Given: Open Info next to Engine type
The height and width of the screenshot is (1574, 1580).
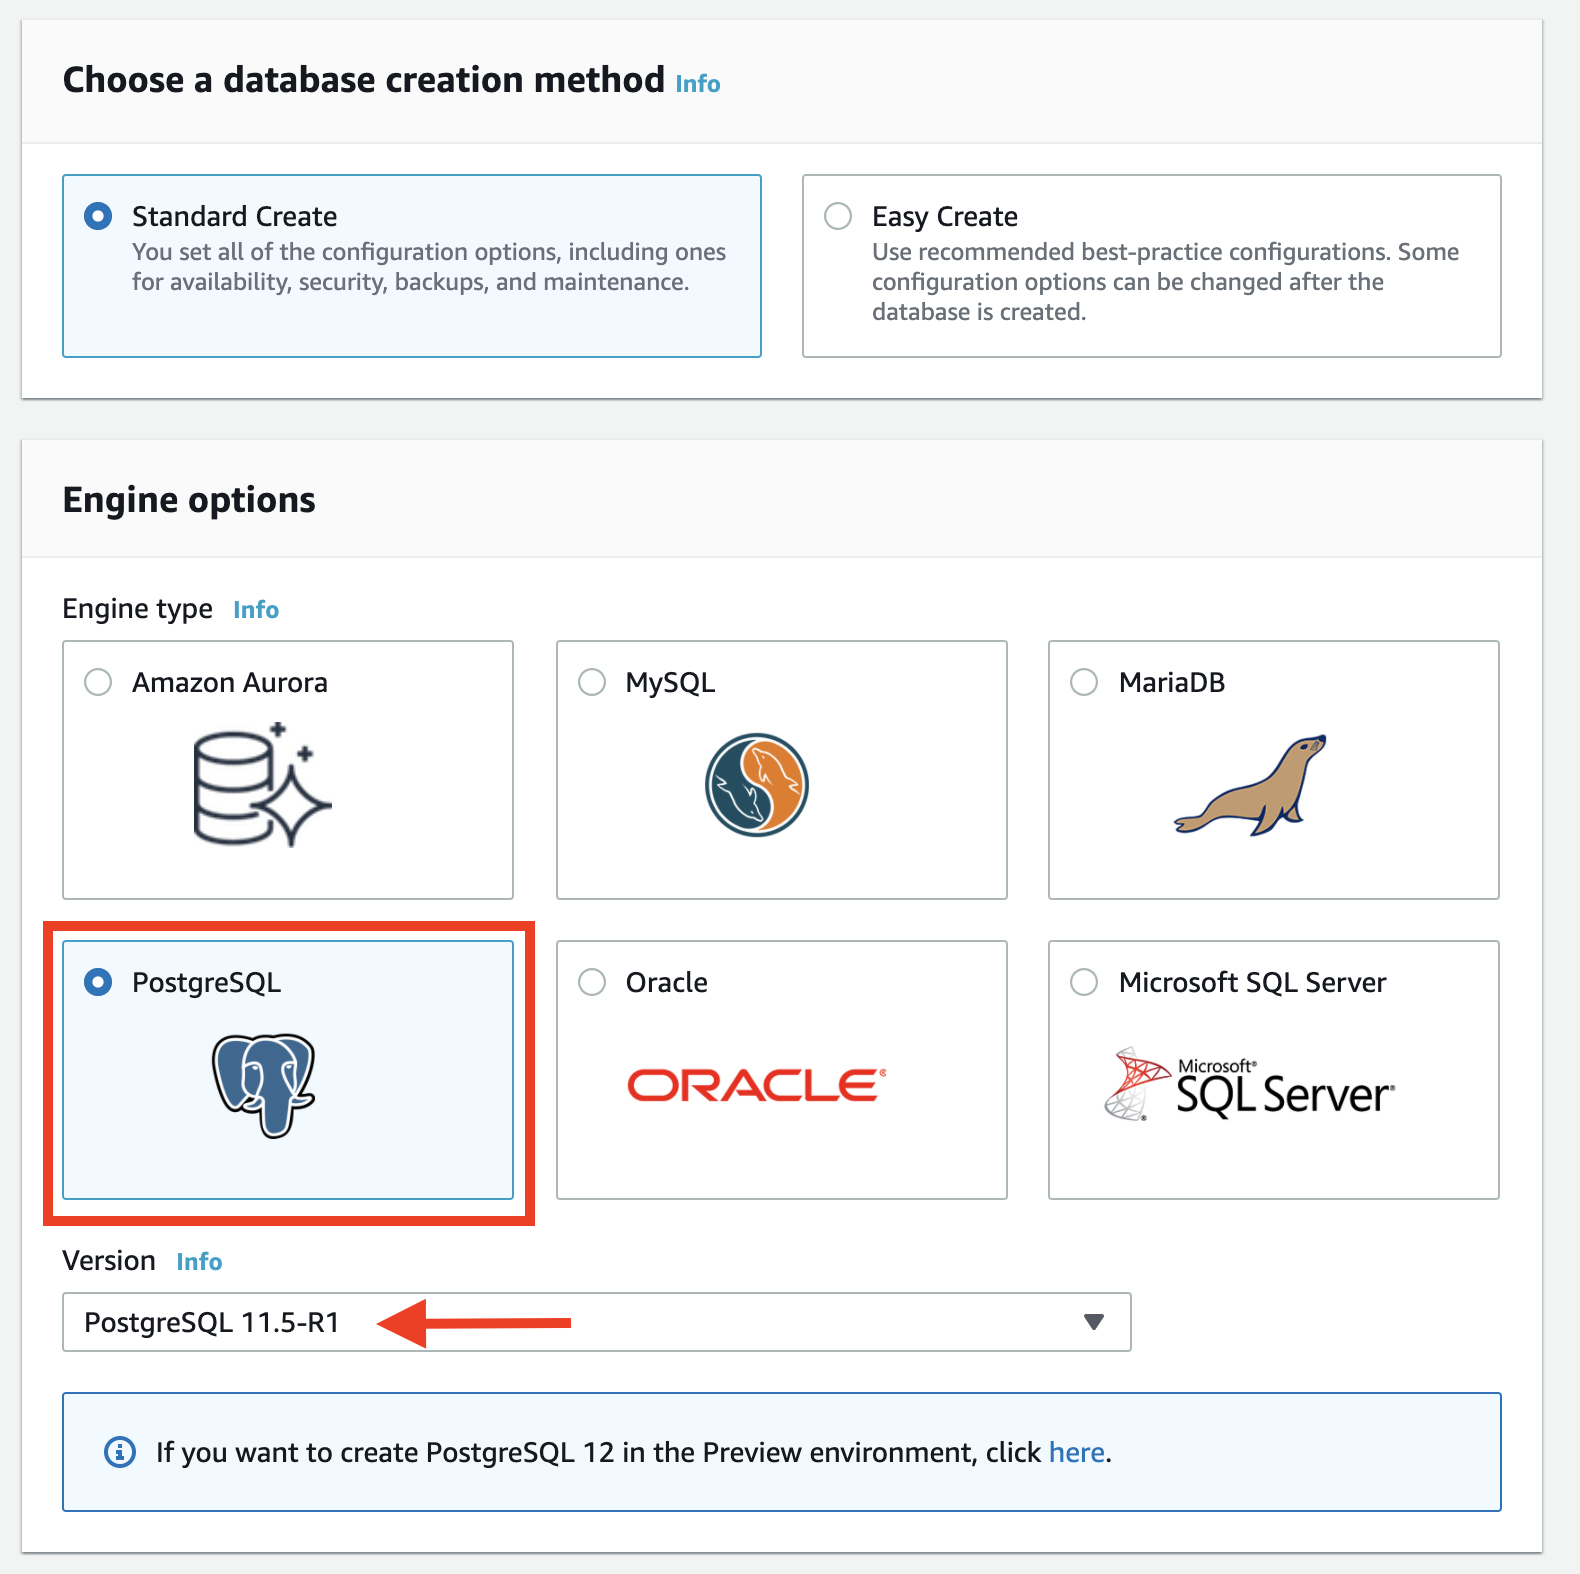Looking at the screenshot, I should pos(255,608).
